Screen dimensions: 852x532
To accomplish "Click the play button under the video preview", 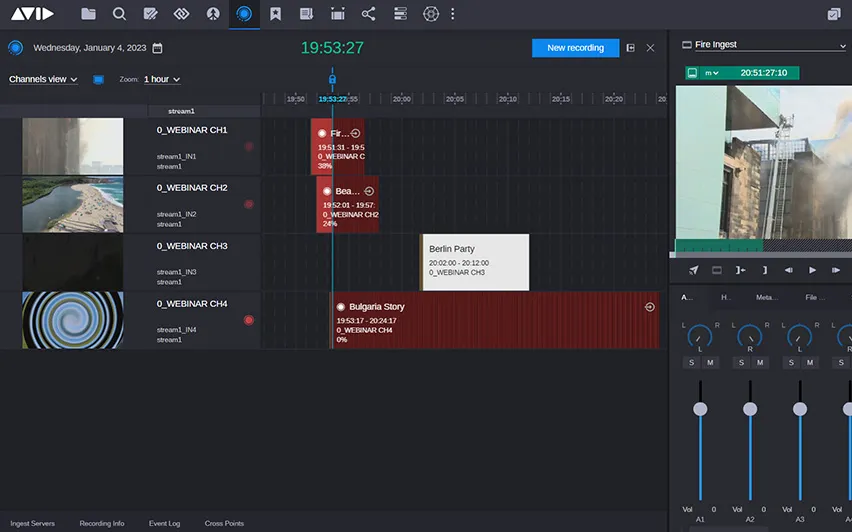I will 812,270.
